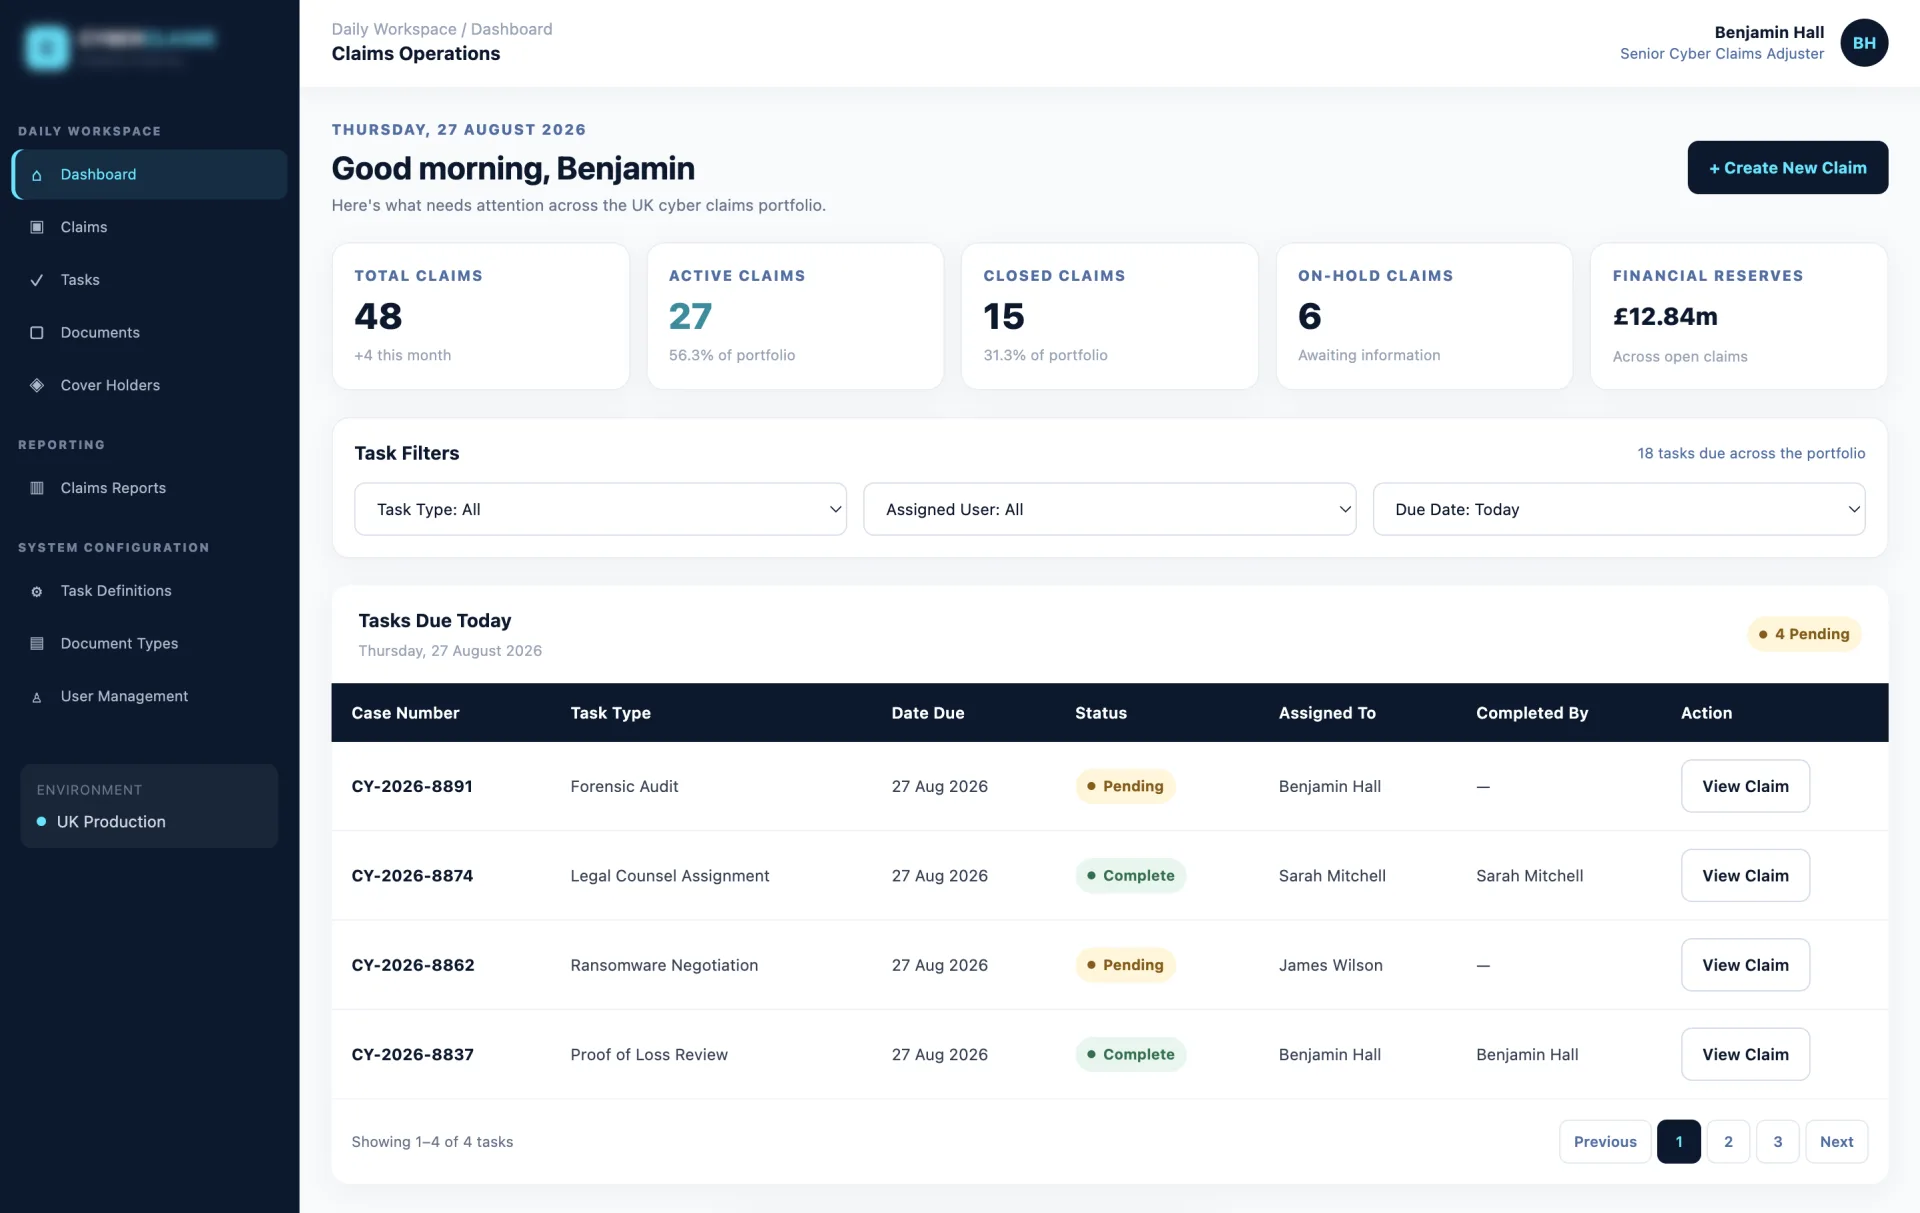The height and width of the screenshot is (1213, 1920).
Task: View Claim for CY-2026-8862
Action: coord(1745,965)
